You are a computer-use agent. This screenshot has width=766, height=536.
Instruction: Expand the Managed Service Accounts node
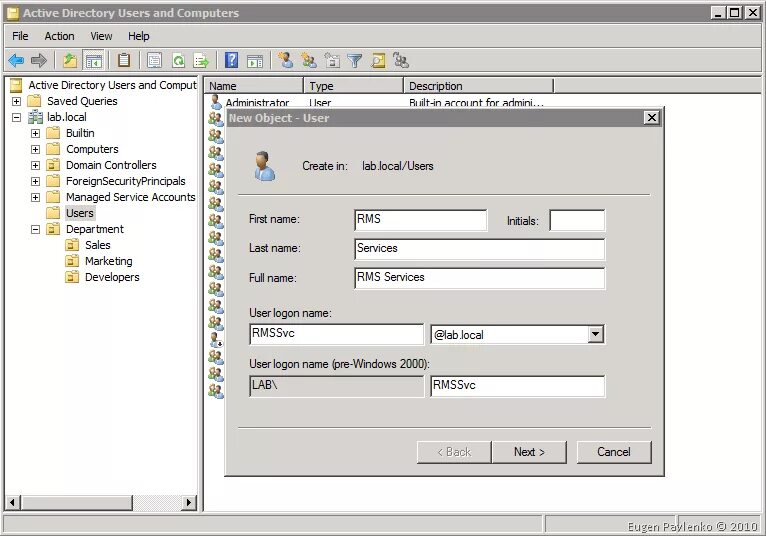(35, 197)
